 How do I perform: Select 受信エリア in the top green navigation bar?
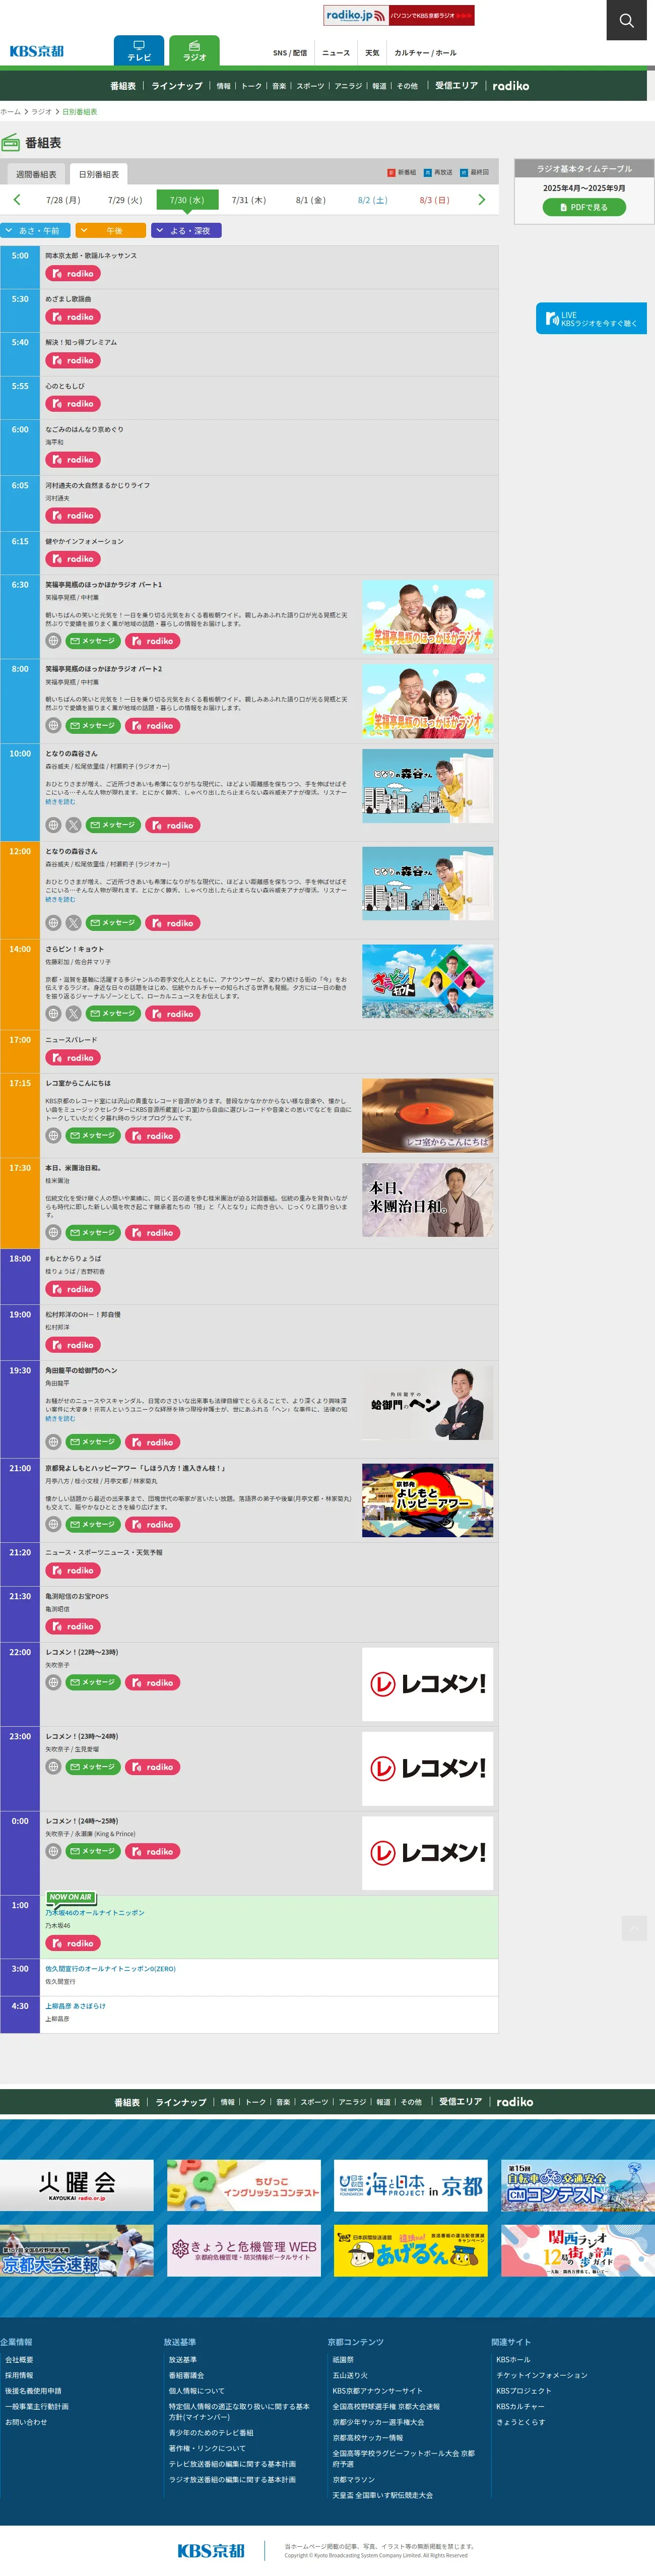(x=456, y=86)
